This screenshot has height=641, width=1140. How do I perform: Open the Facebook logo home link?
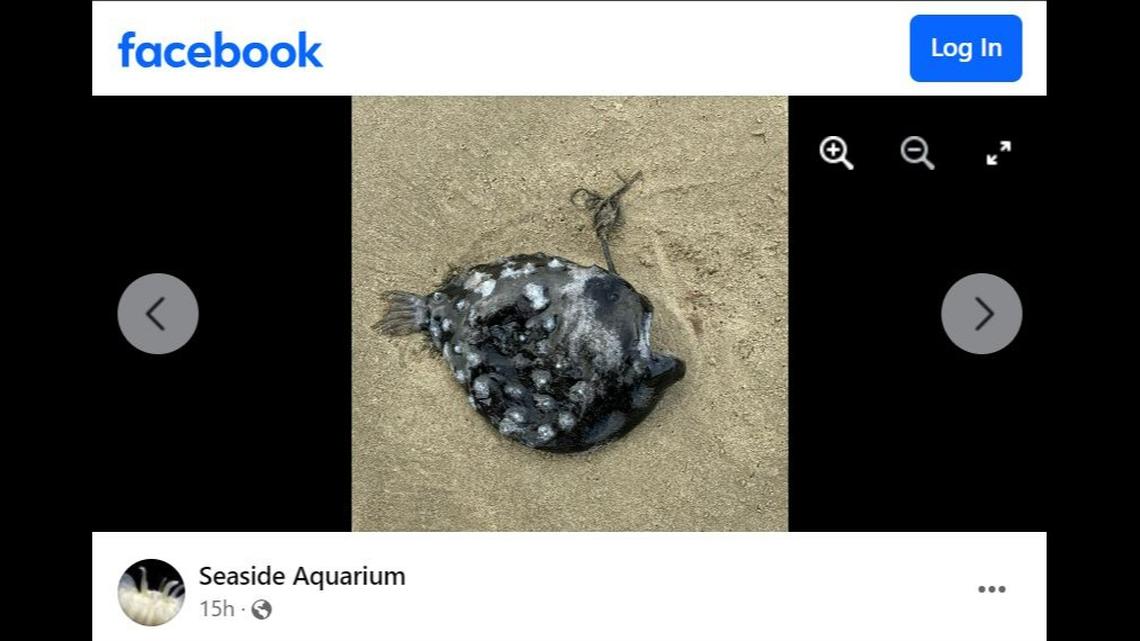pos(220,49)
